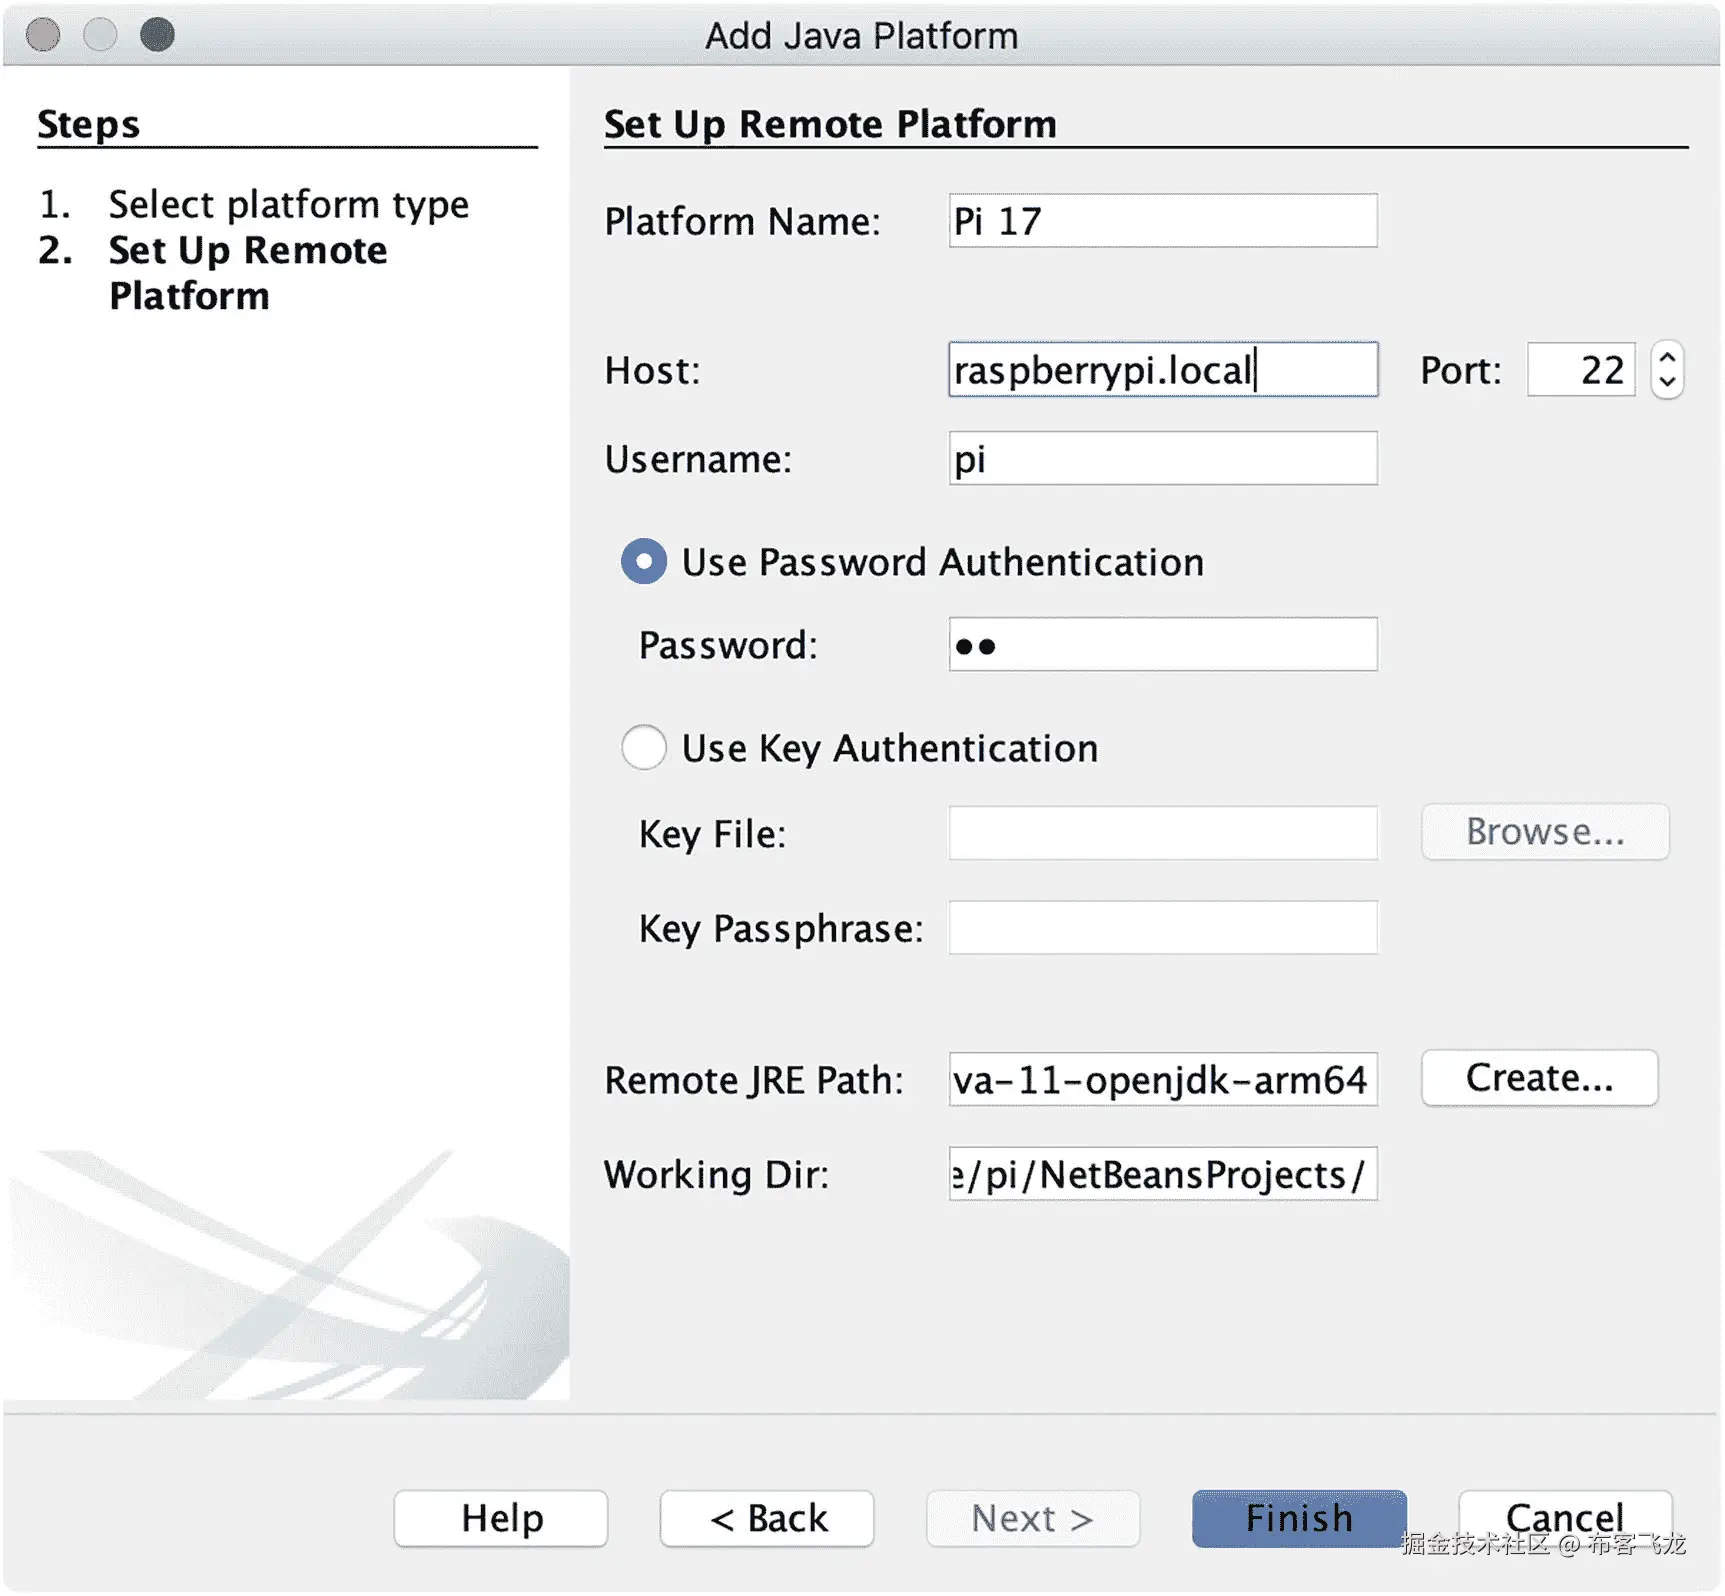Select Use Password Authentication radio button

(x=643, y=562)
